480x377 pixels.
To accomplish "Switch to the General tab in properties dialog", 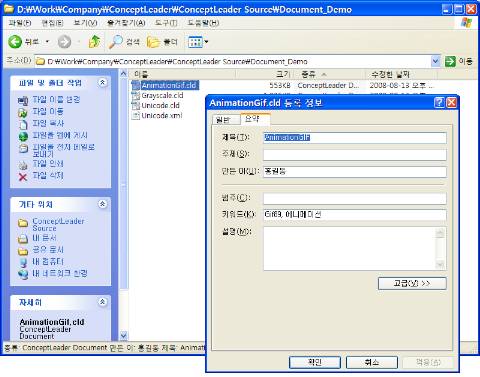I will click(x=226, y=120).
